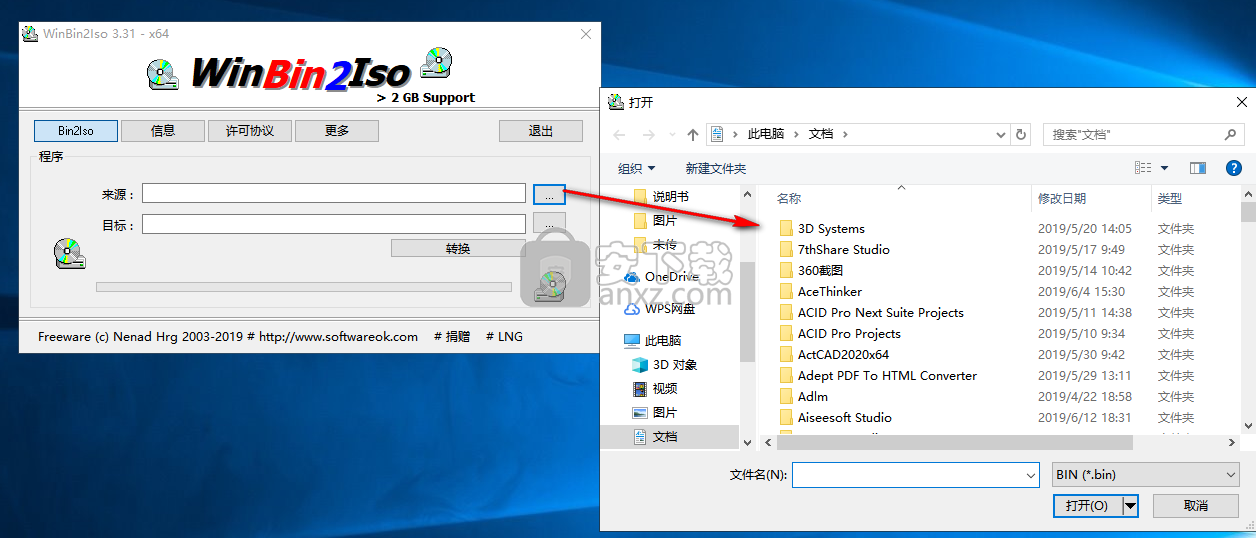The height and width of the screenshot is (538, 1256).
Task: Go up one folder level
Action: click(x=693, y=134)
